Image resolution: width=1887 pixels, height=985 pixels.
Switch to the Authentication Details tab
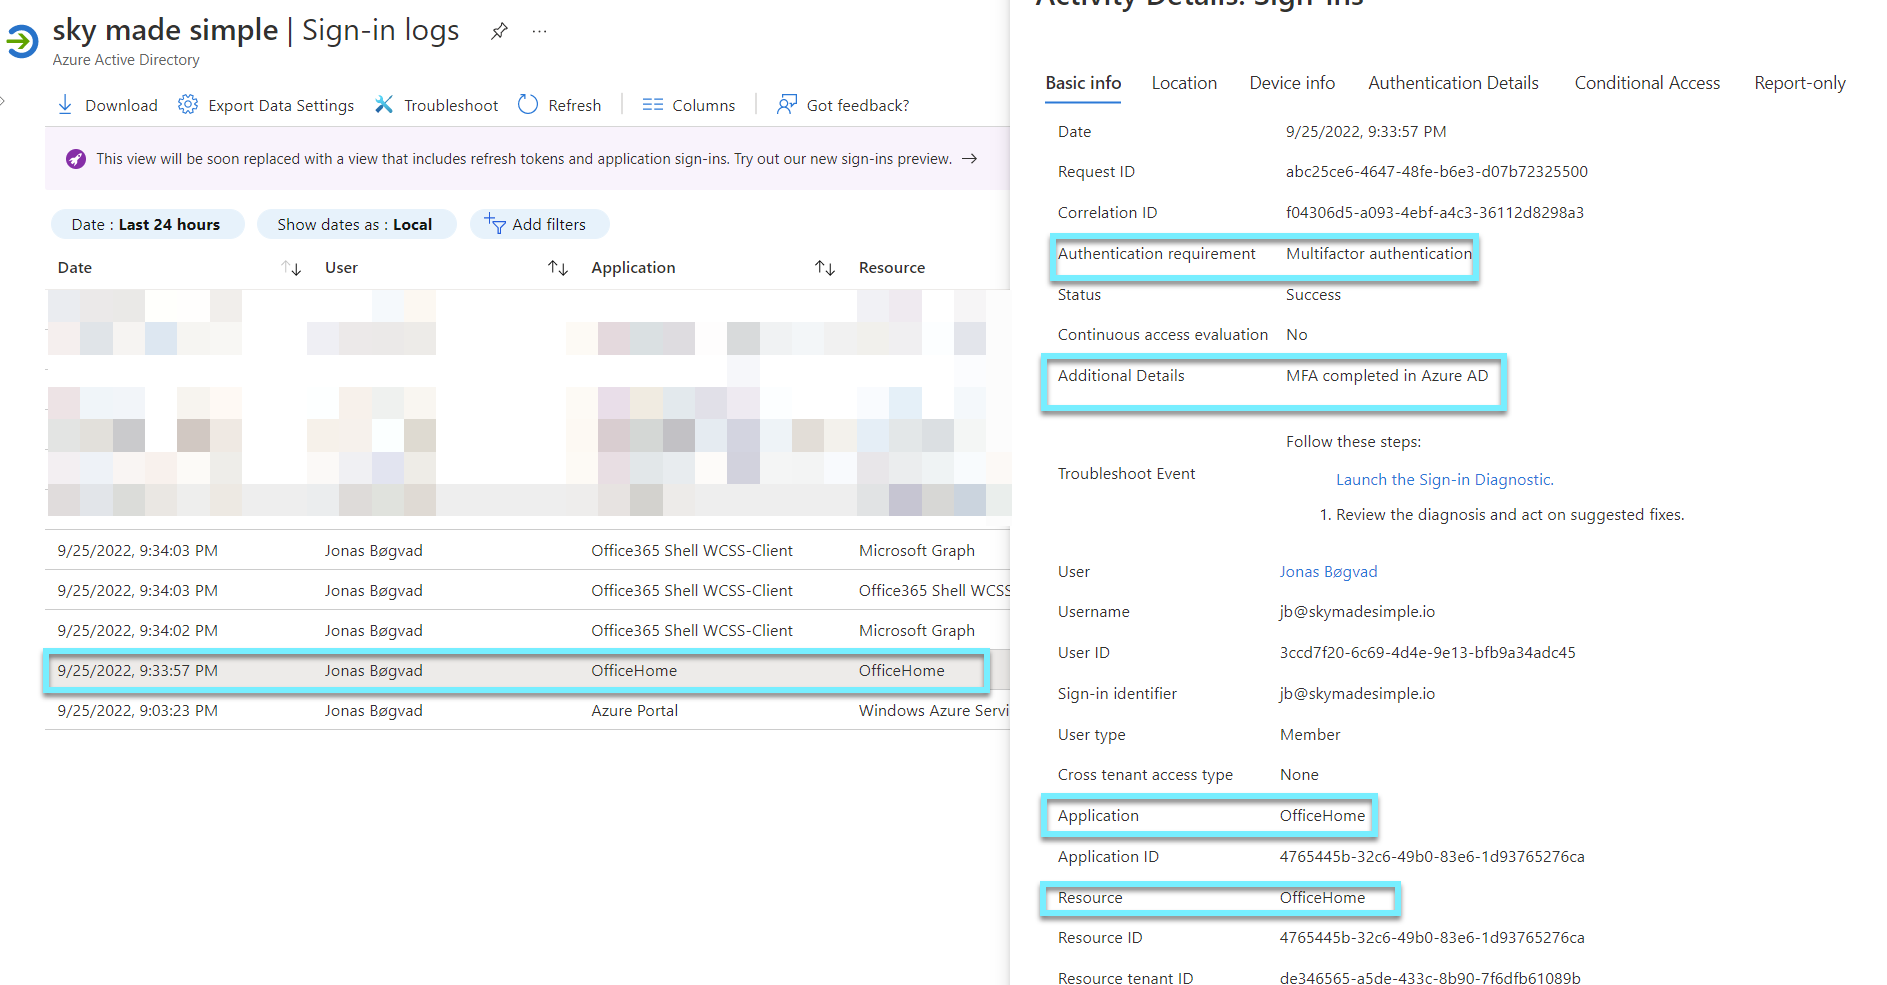click(1453, 83)
